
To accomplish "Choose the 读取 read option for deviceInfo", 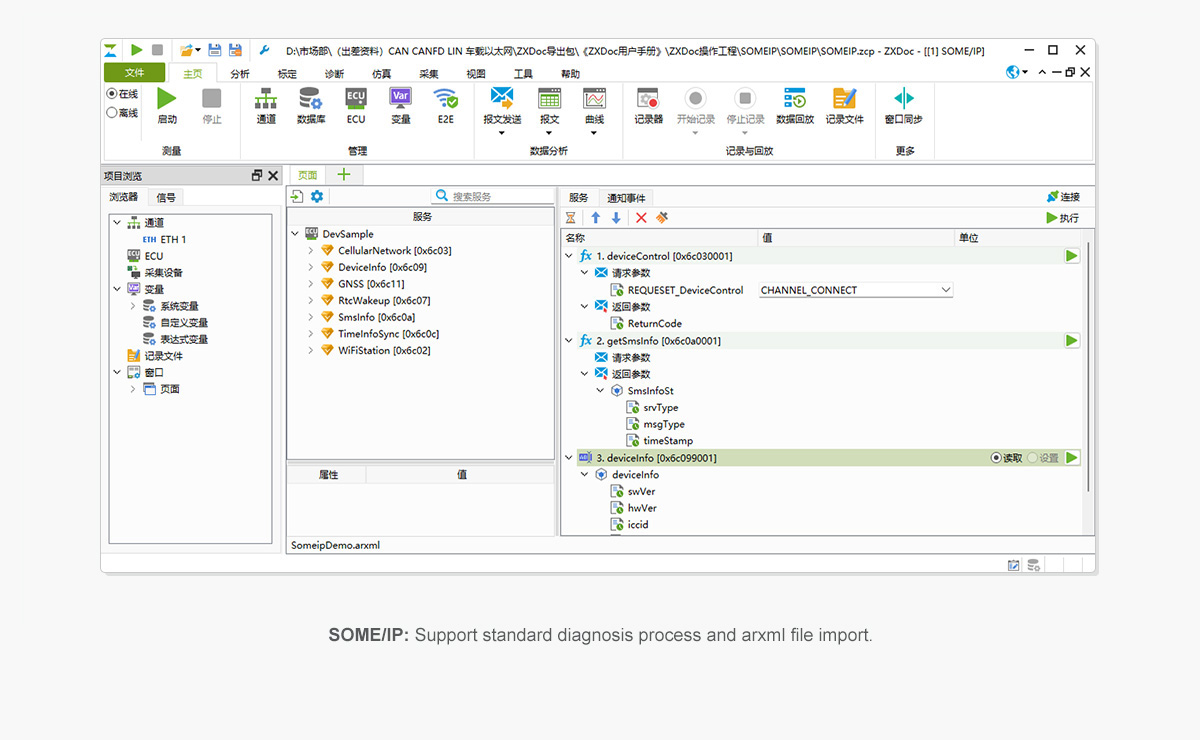I will pyautogui.click(x=996, y=458).
